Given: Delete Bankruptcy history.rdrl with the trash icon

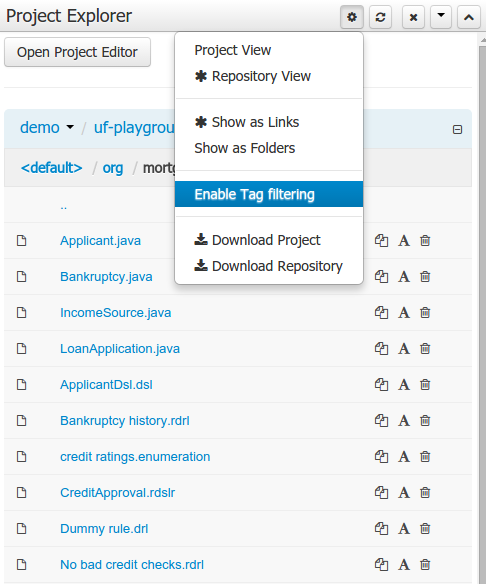Looking at the screenshot, I should click(425, 420).
